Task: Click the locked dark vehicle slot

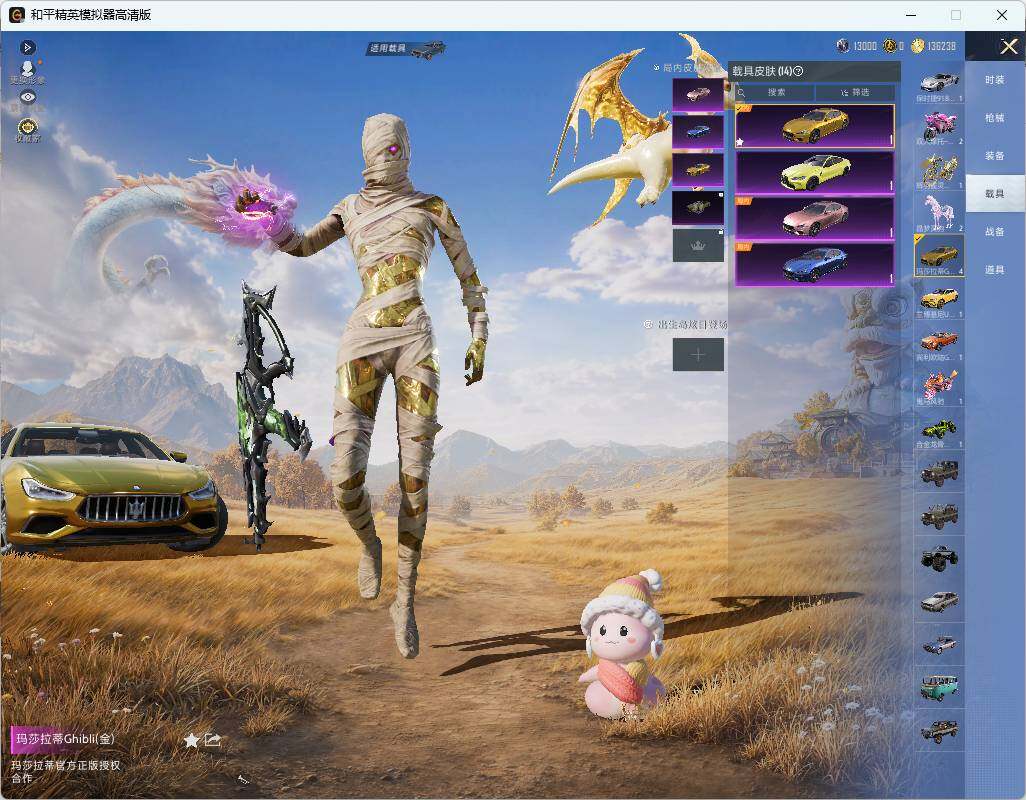Action: (698, 207)
